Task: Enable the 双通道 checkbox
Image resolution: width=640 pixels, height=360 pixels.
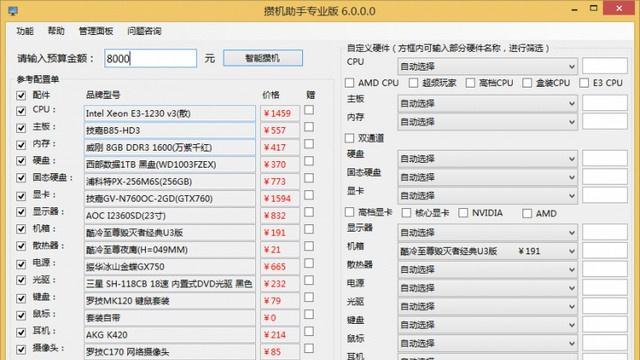Action: point(349,138)
